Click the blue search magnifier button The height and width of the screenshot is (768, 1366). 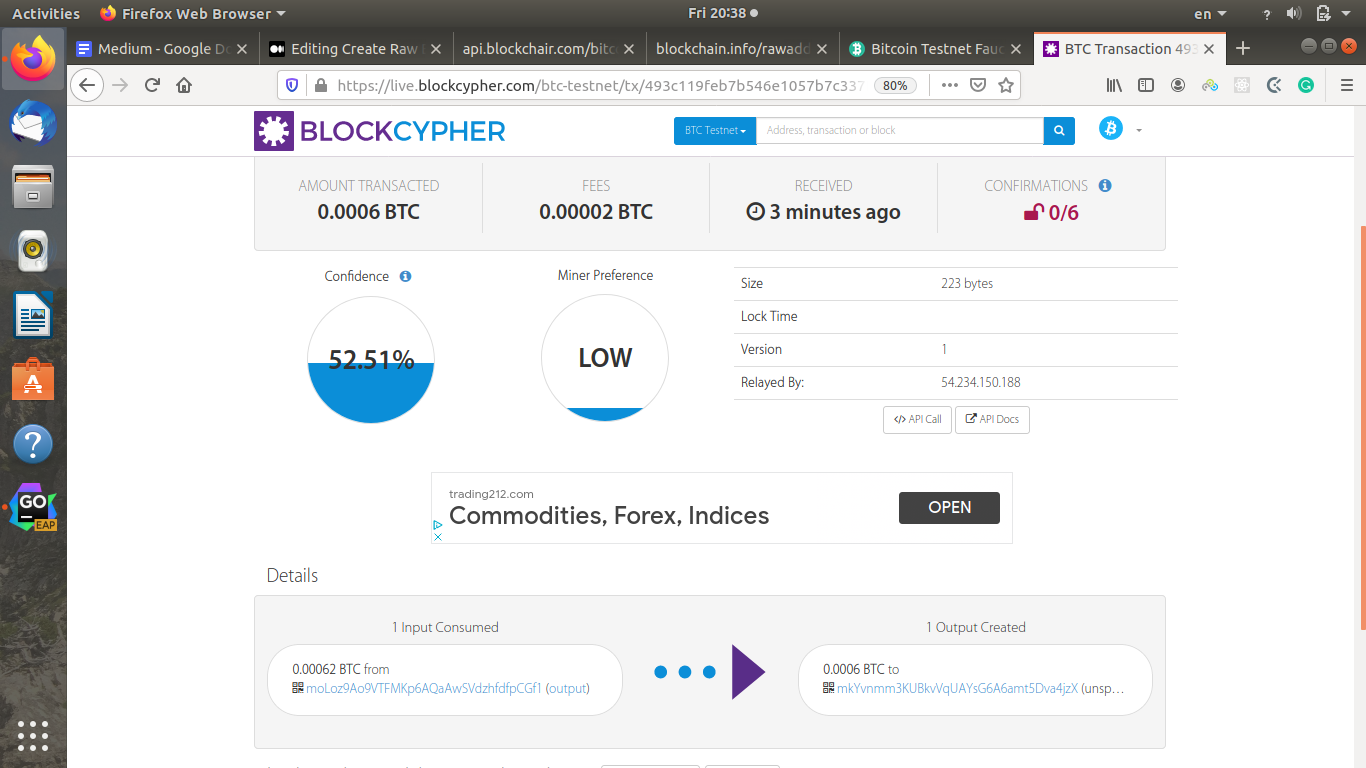1059,131
